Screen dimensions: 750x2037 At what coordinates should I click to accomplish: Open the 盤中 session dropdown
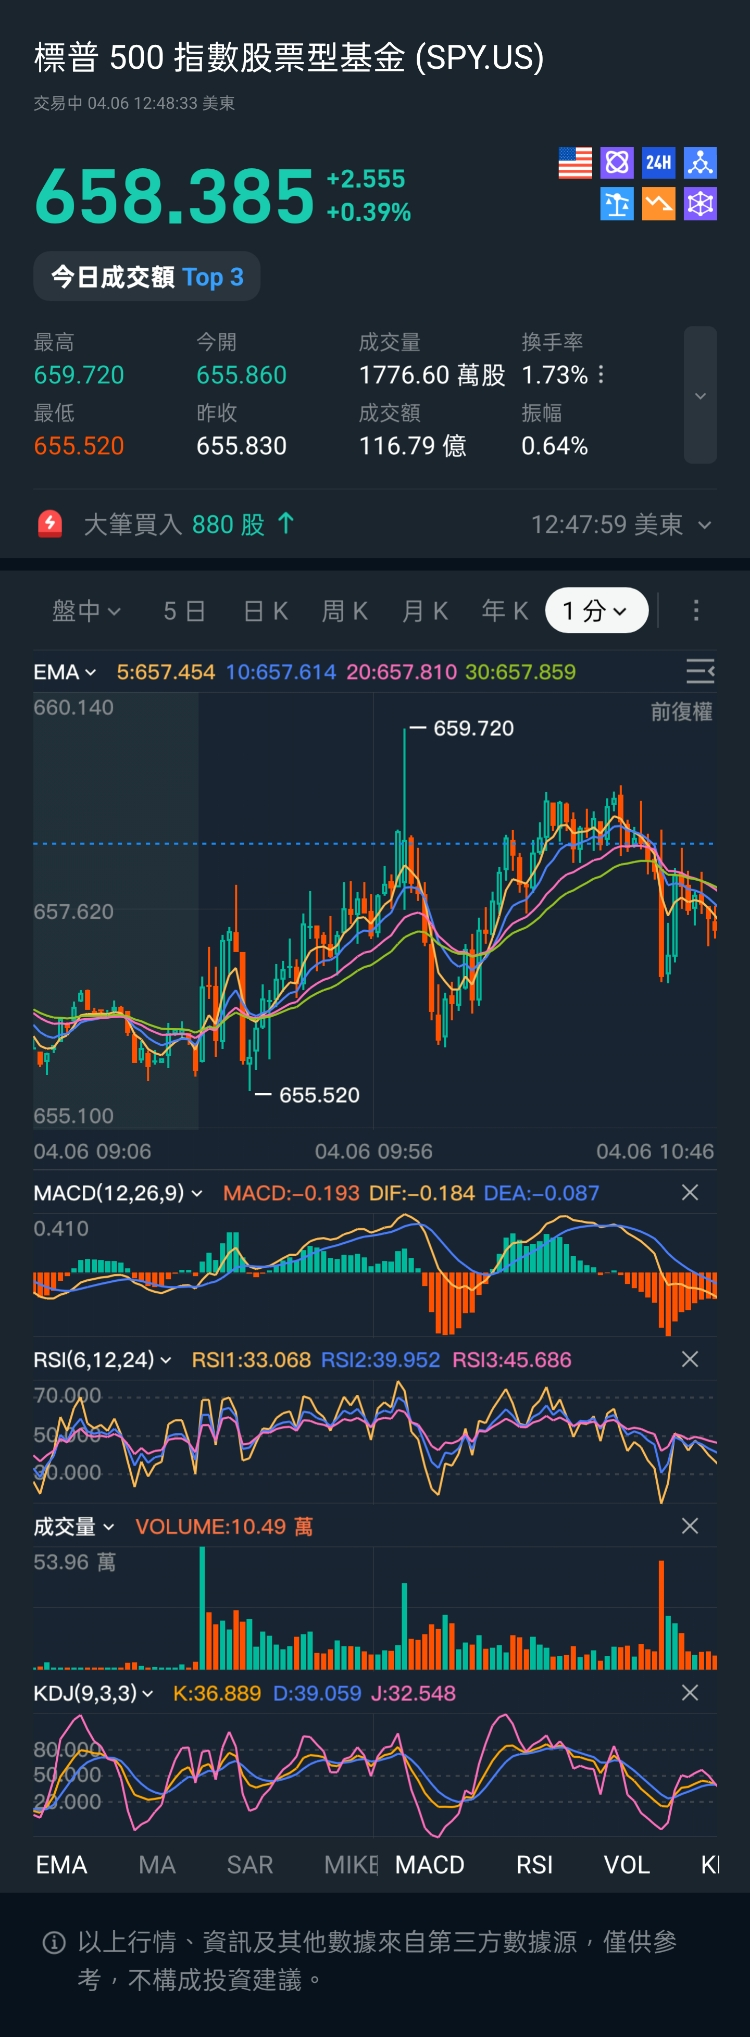point(86,610)
